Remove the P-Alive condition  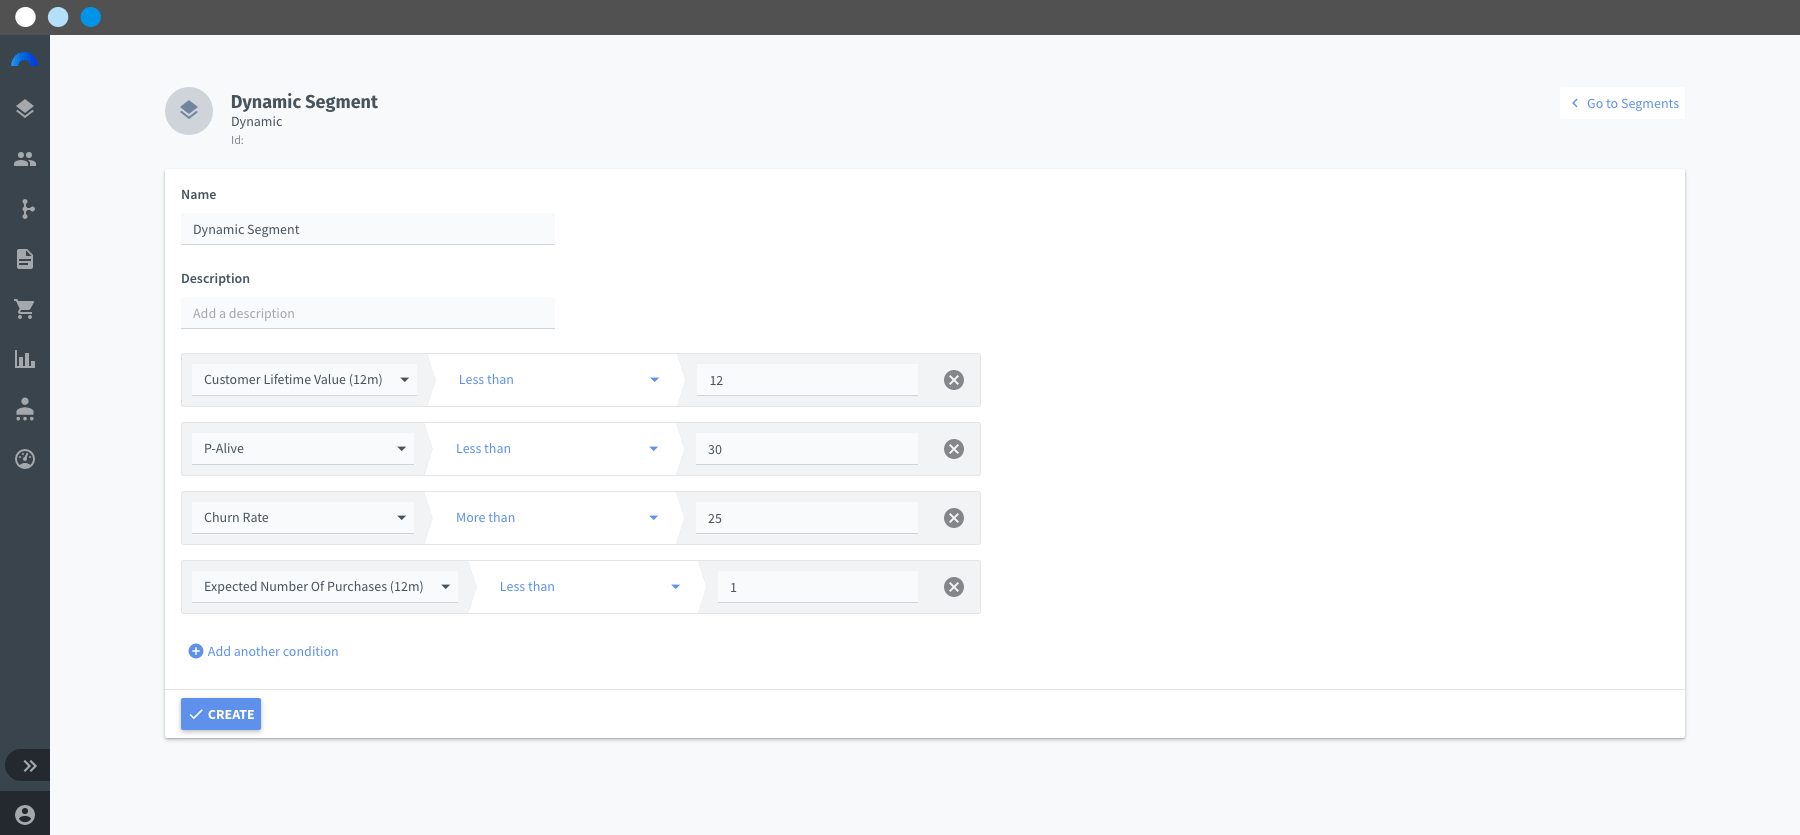click(x=954, y=449)
